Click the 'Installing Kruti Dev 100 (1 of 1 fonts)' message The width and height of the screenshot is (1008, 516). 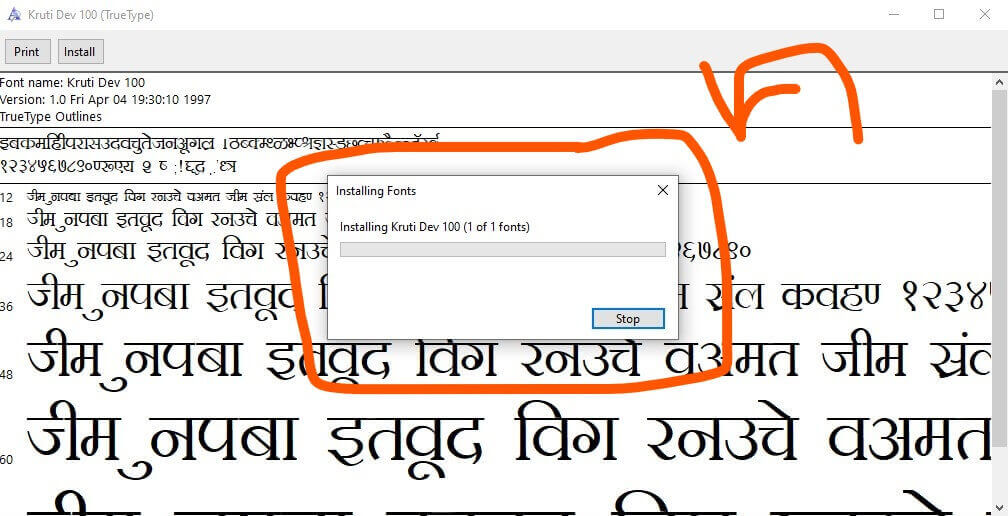tap(435, 227)
